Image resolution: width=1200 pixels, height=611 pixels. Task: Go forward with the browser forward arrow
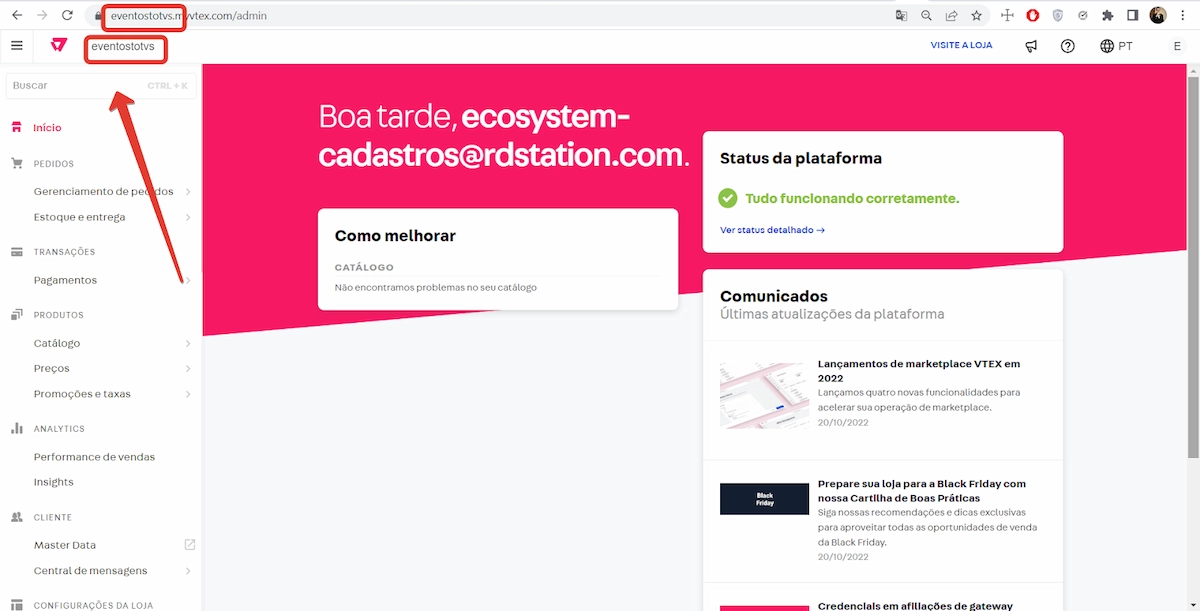click(42, 15)
